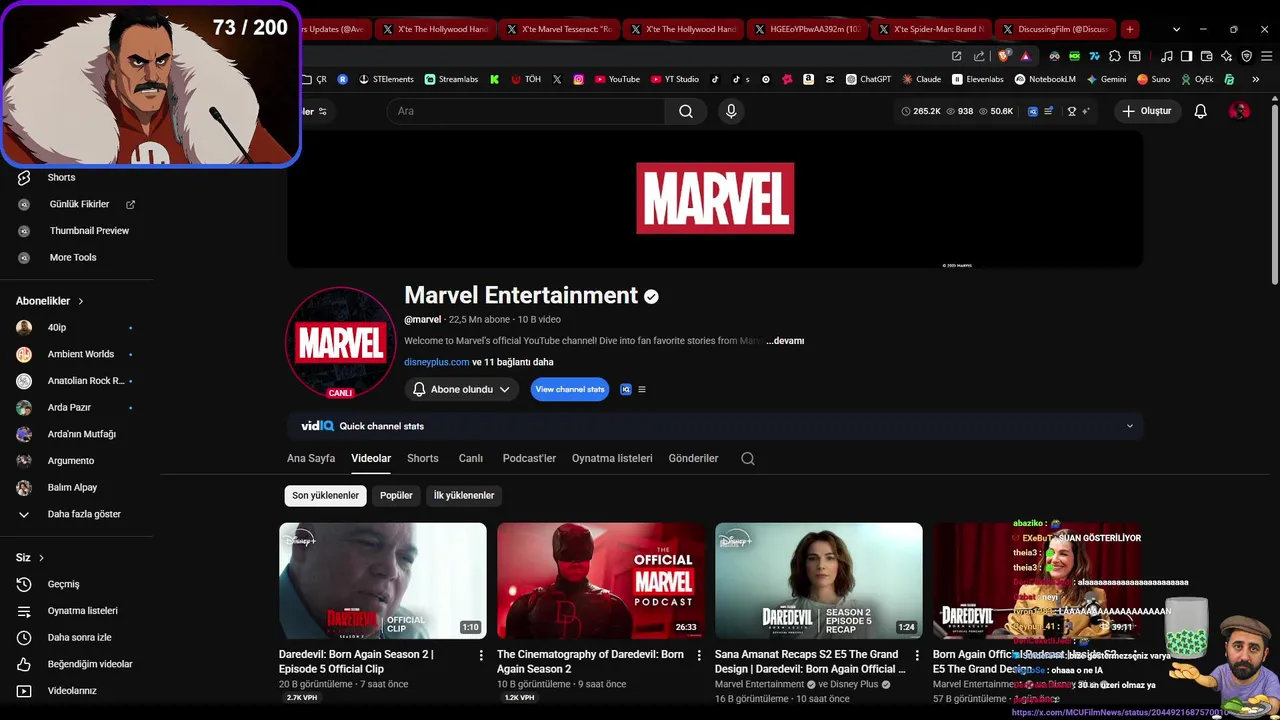This screenshot has width=1280, height=720.
Task: Open Arda Pazır subscription channel
Action: (x=69, y=407)
